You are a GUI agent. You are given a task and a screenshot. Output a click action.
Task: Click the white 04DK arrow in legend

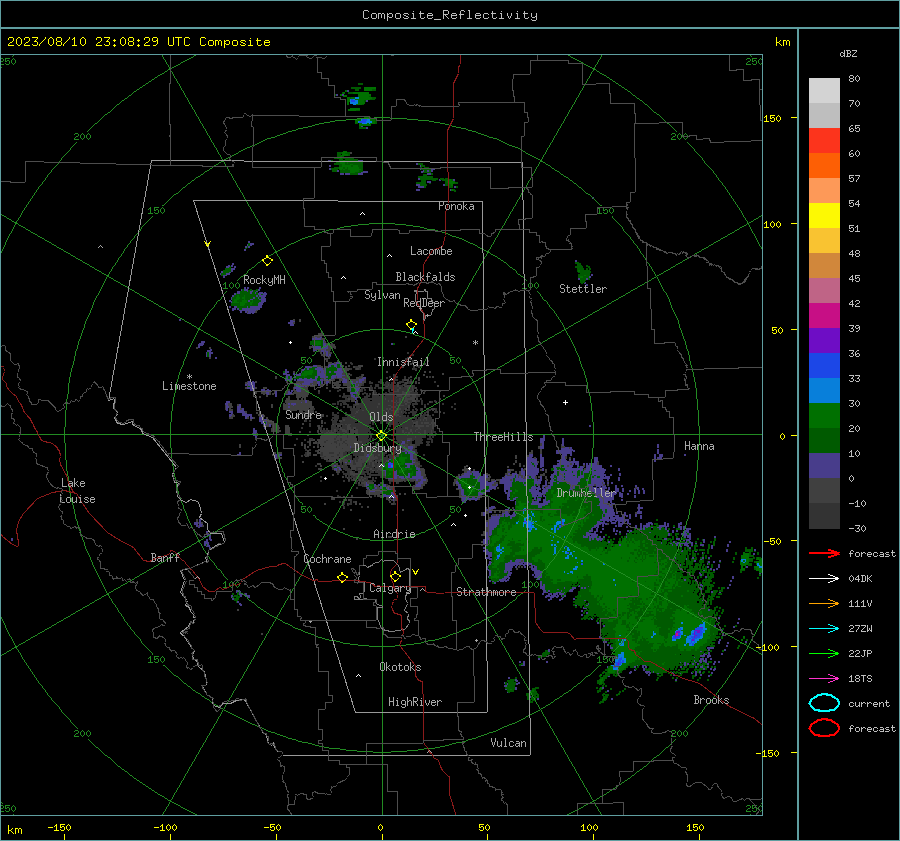824,578
